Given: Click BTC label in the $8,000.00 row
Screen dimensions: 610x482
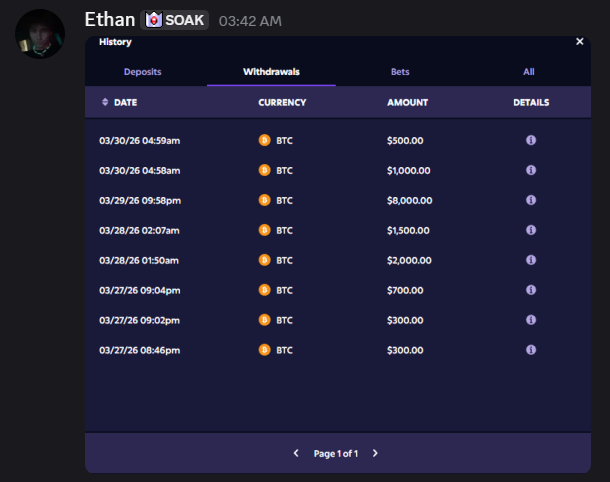Looking at the screenshot, I should [284, 200].
